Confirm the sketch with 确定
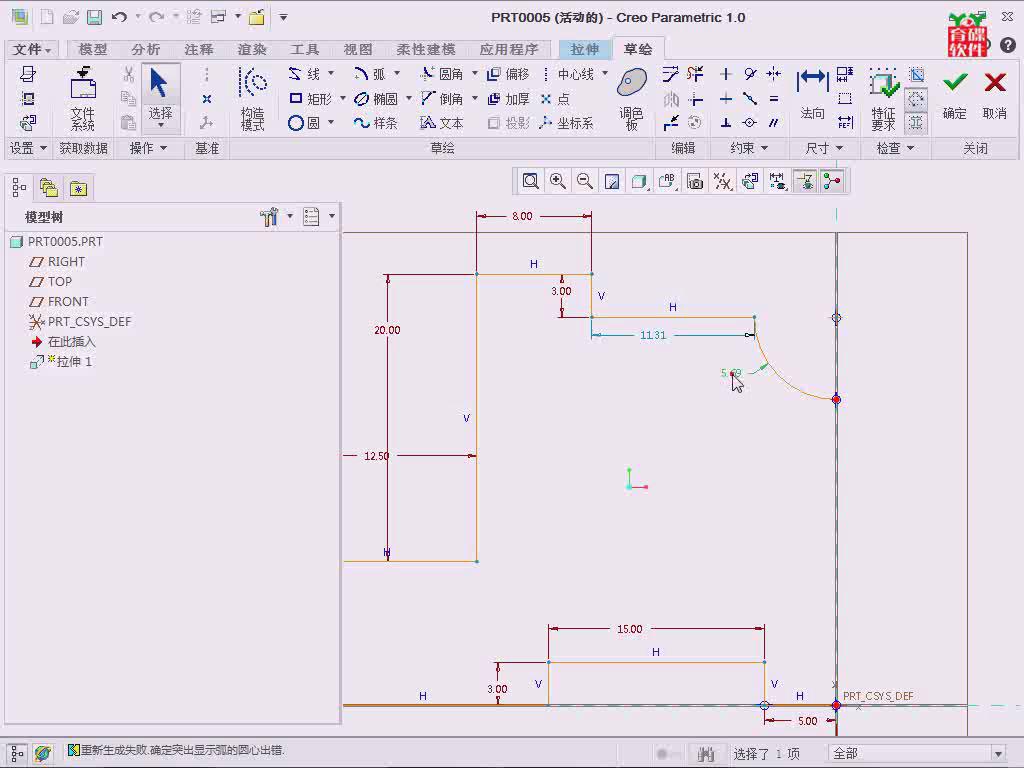Image resolution: width=1024 pixels, height=768 pixels. (955, 95)
